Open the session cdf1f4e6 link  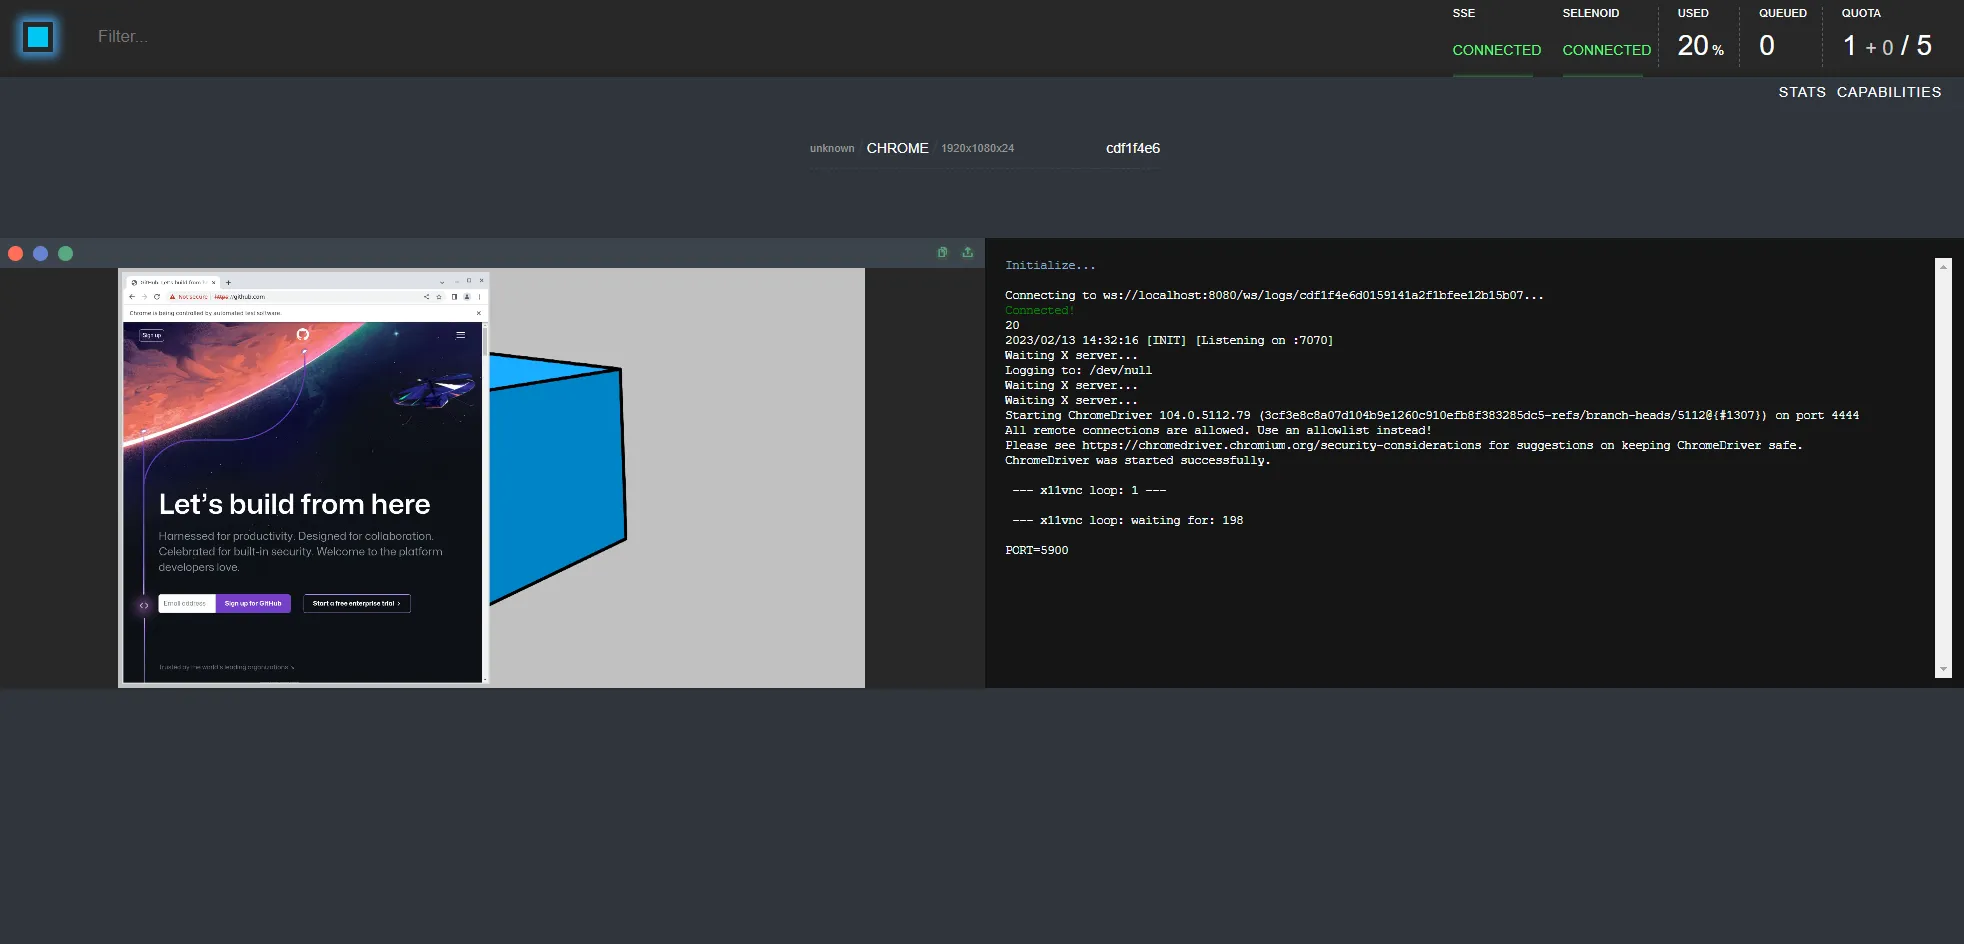[1131, 148]
